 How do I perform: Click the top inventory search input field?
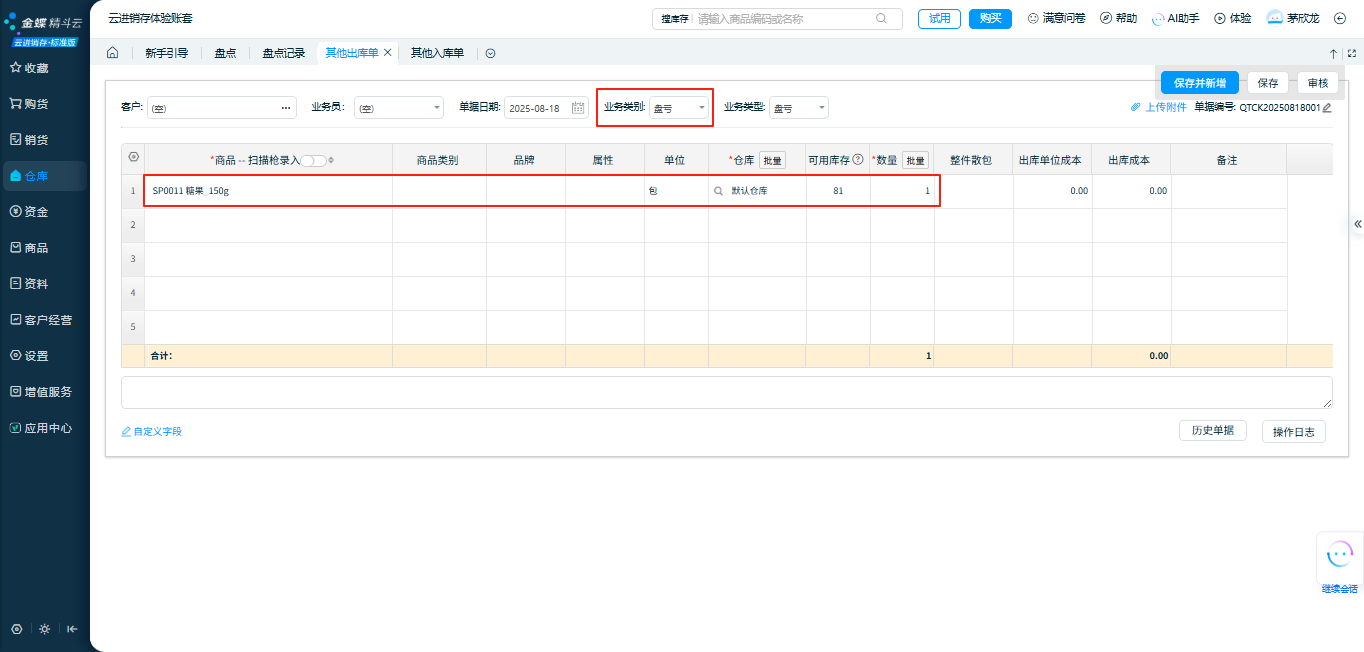pos(785,18)
